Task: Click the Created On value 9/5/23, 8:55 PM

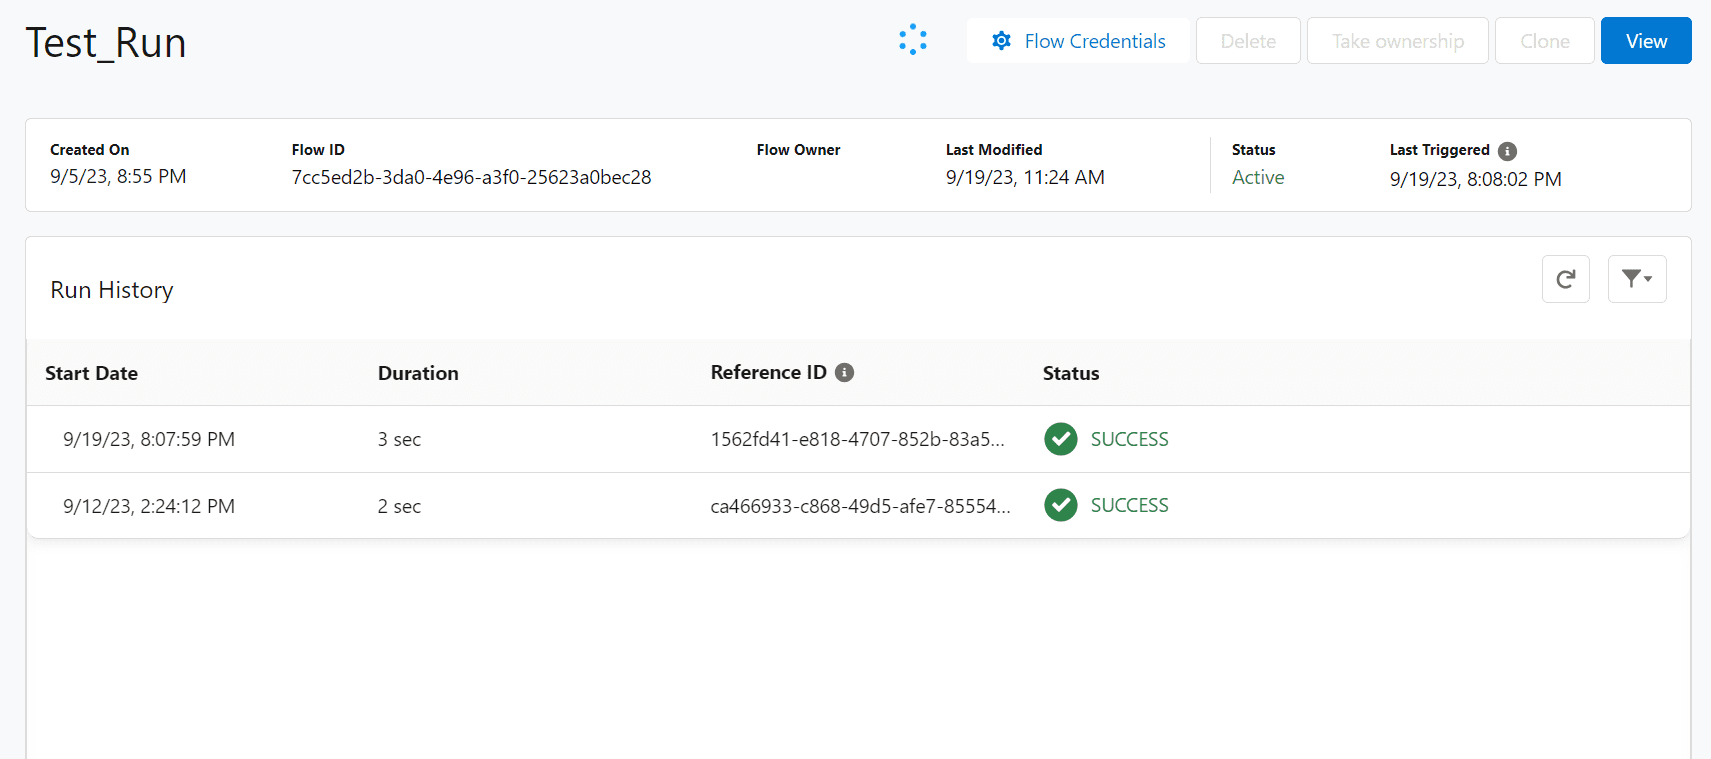Action: tap(118, 176)
